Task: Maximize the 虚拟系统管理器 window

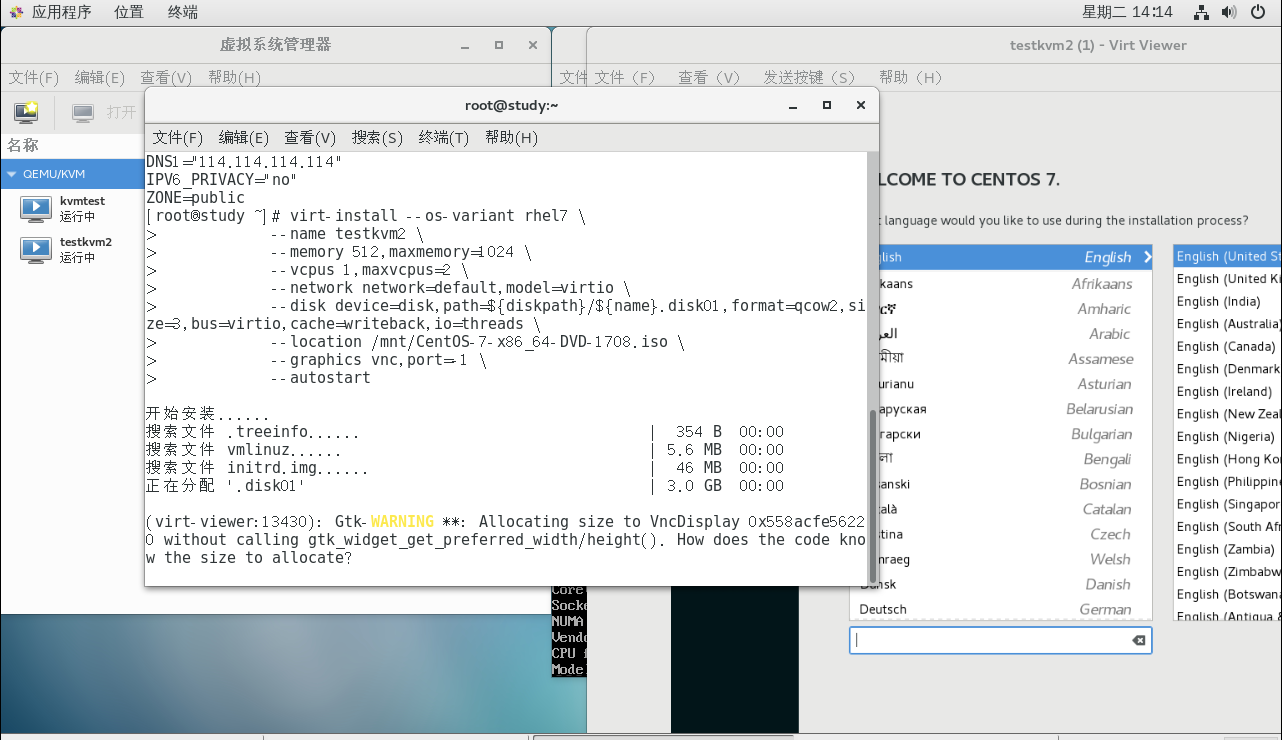Action: pos(499,45)
